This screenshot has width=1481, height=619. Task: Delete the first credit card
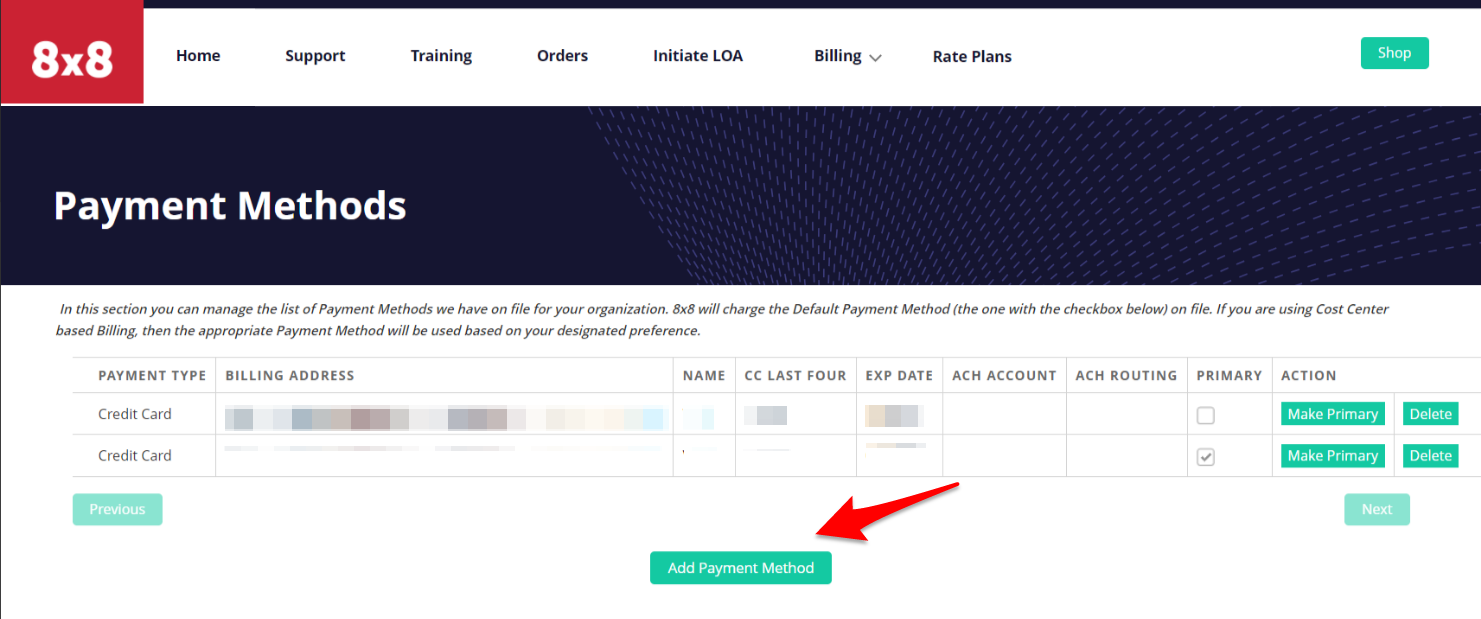click(x=1430, y=414)
